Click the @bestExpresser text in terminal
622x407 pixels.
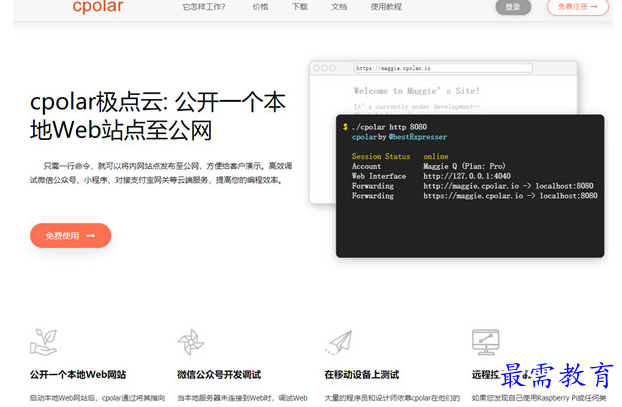tap(418, 137)
